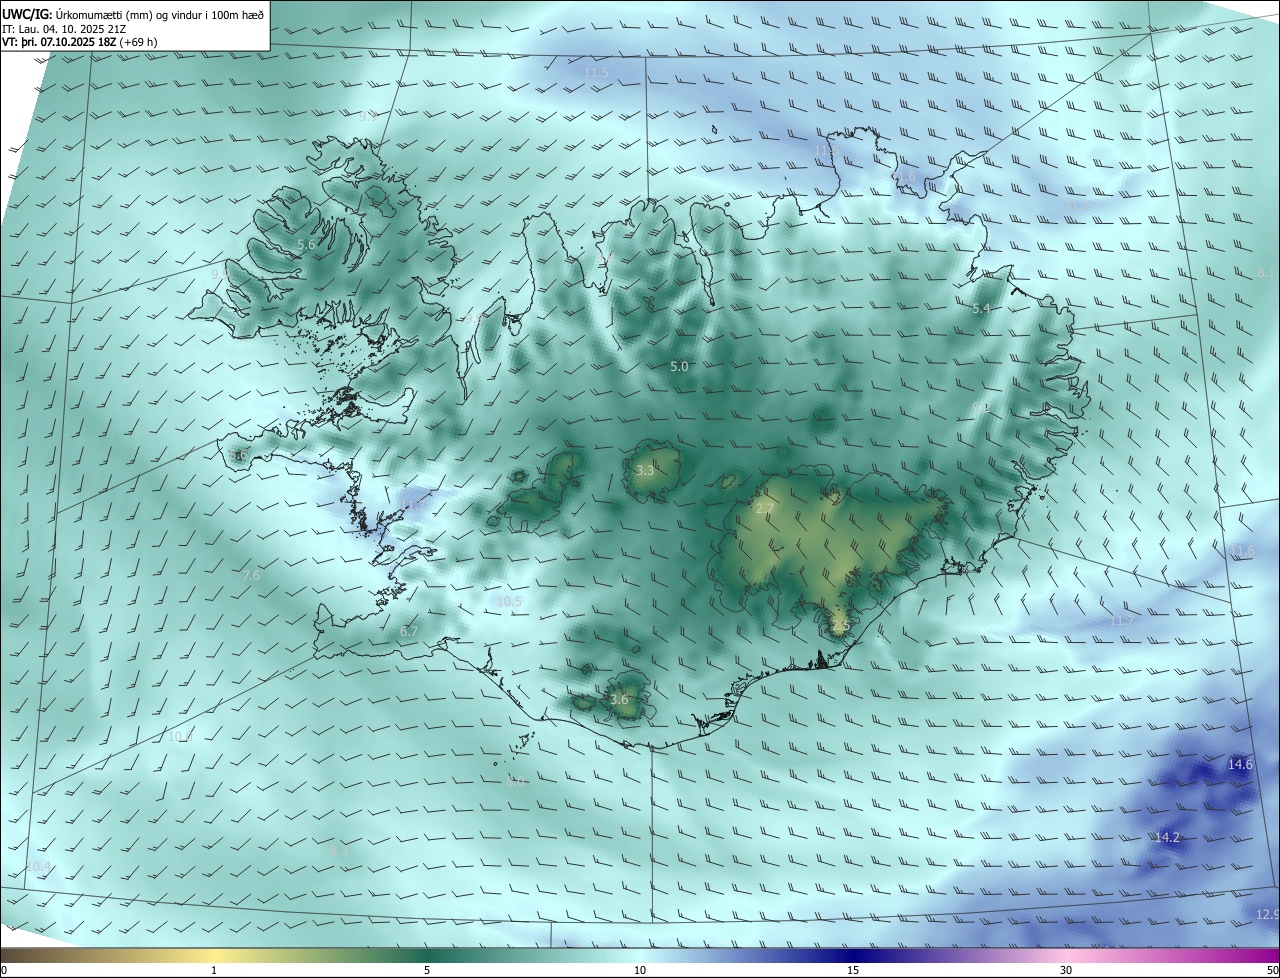Click the 12.9 value at the map edge
The height and width of the screenshot is (978, 1280).
point(1267,915)
